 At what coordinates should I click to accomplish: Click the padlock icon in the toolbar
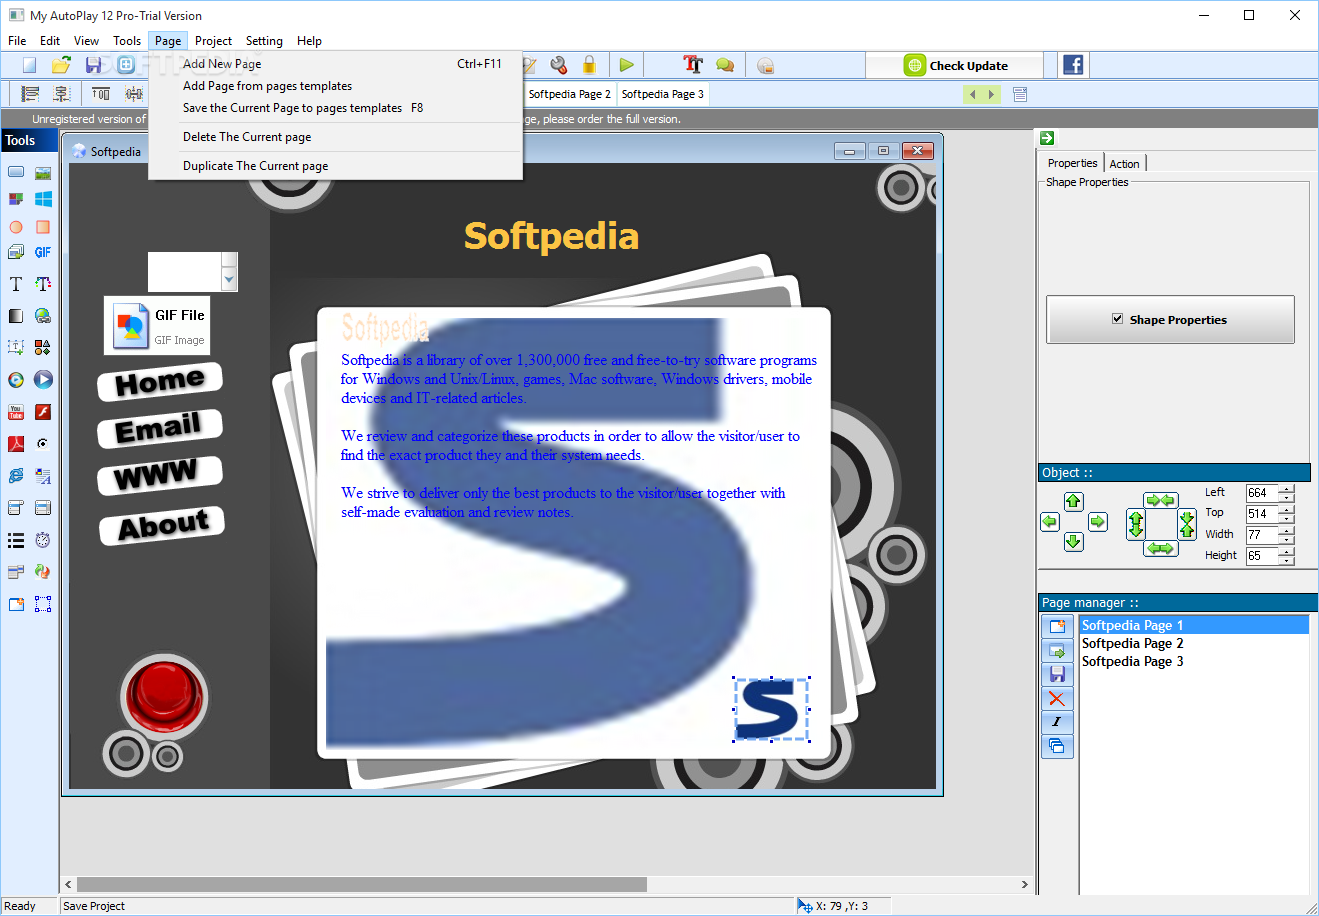click(589, 65)
